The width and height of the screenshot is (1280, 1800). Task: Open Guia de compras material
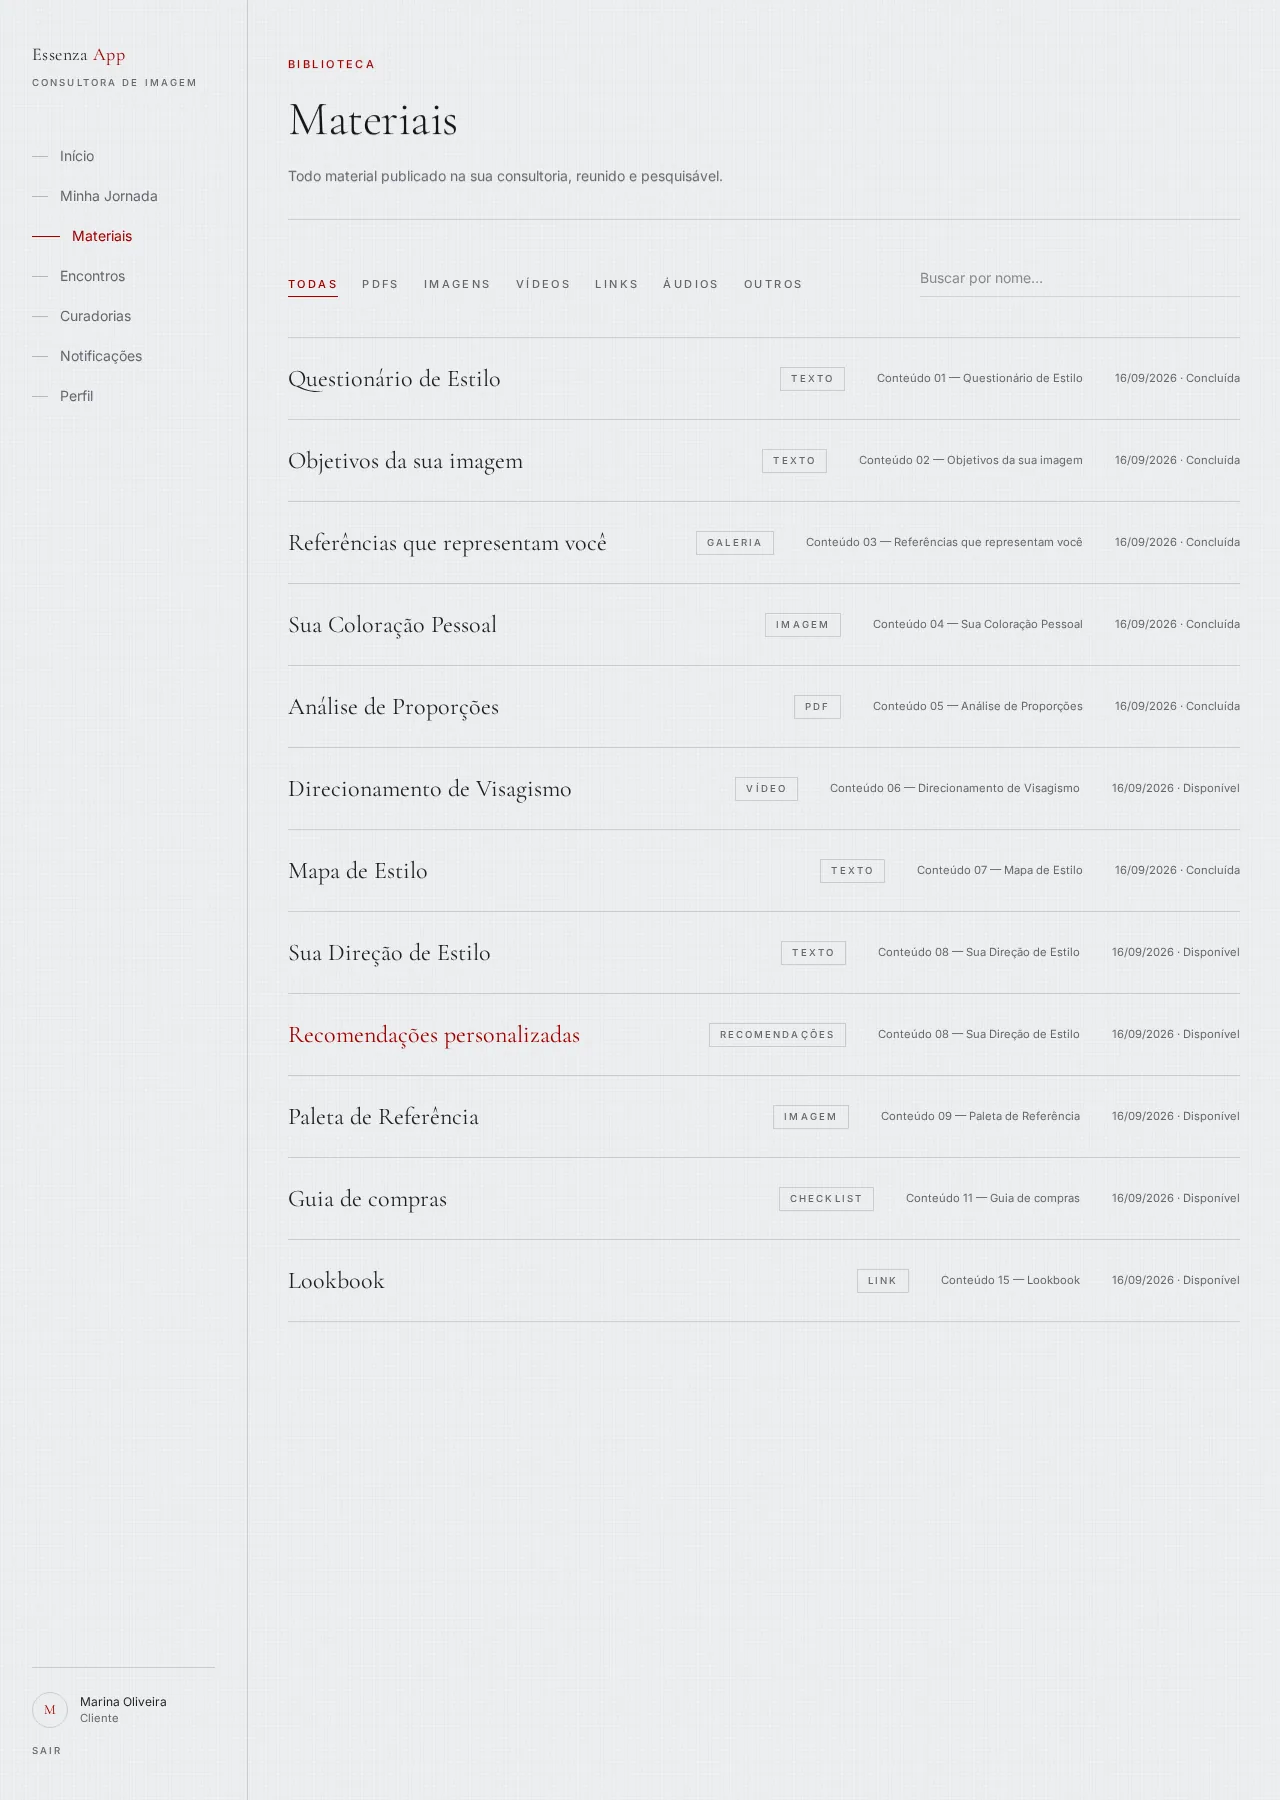point(367,1199)
